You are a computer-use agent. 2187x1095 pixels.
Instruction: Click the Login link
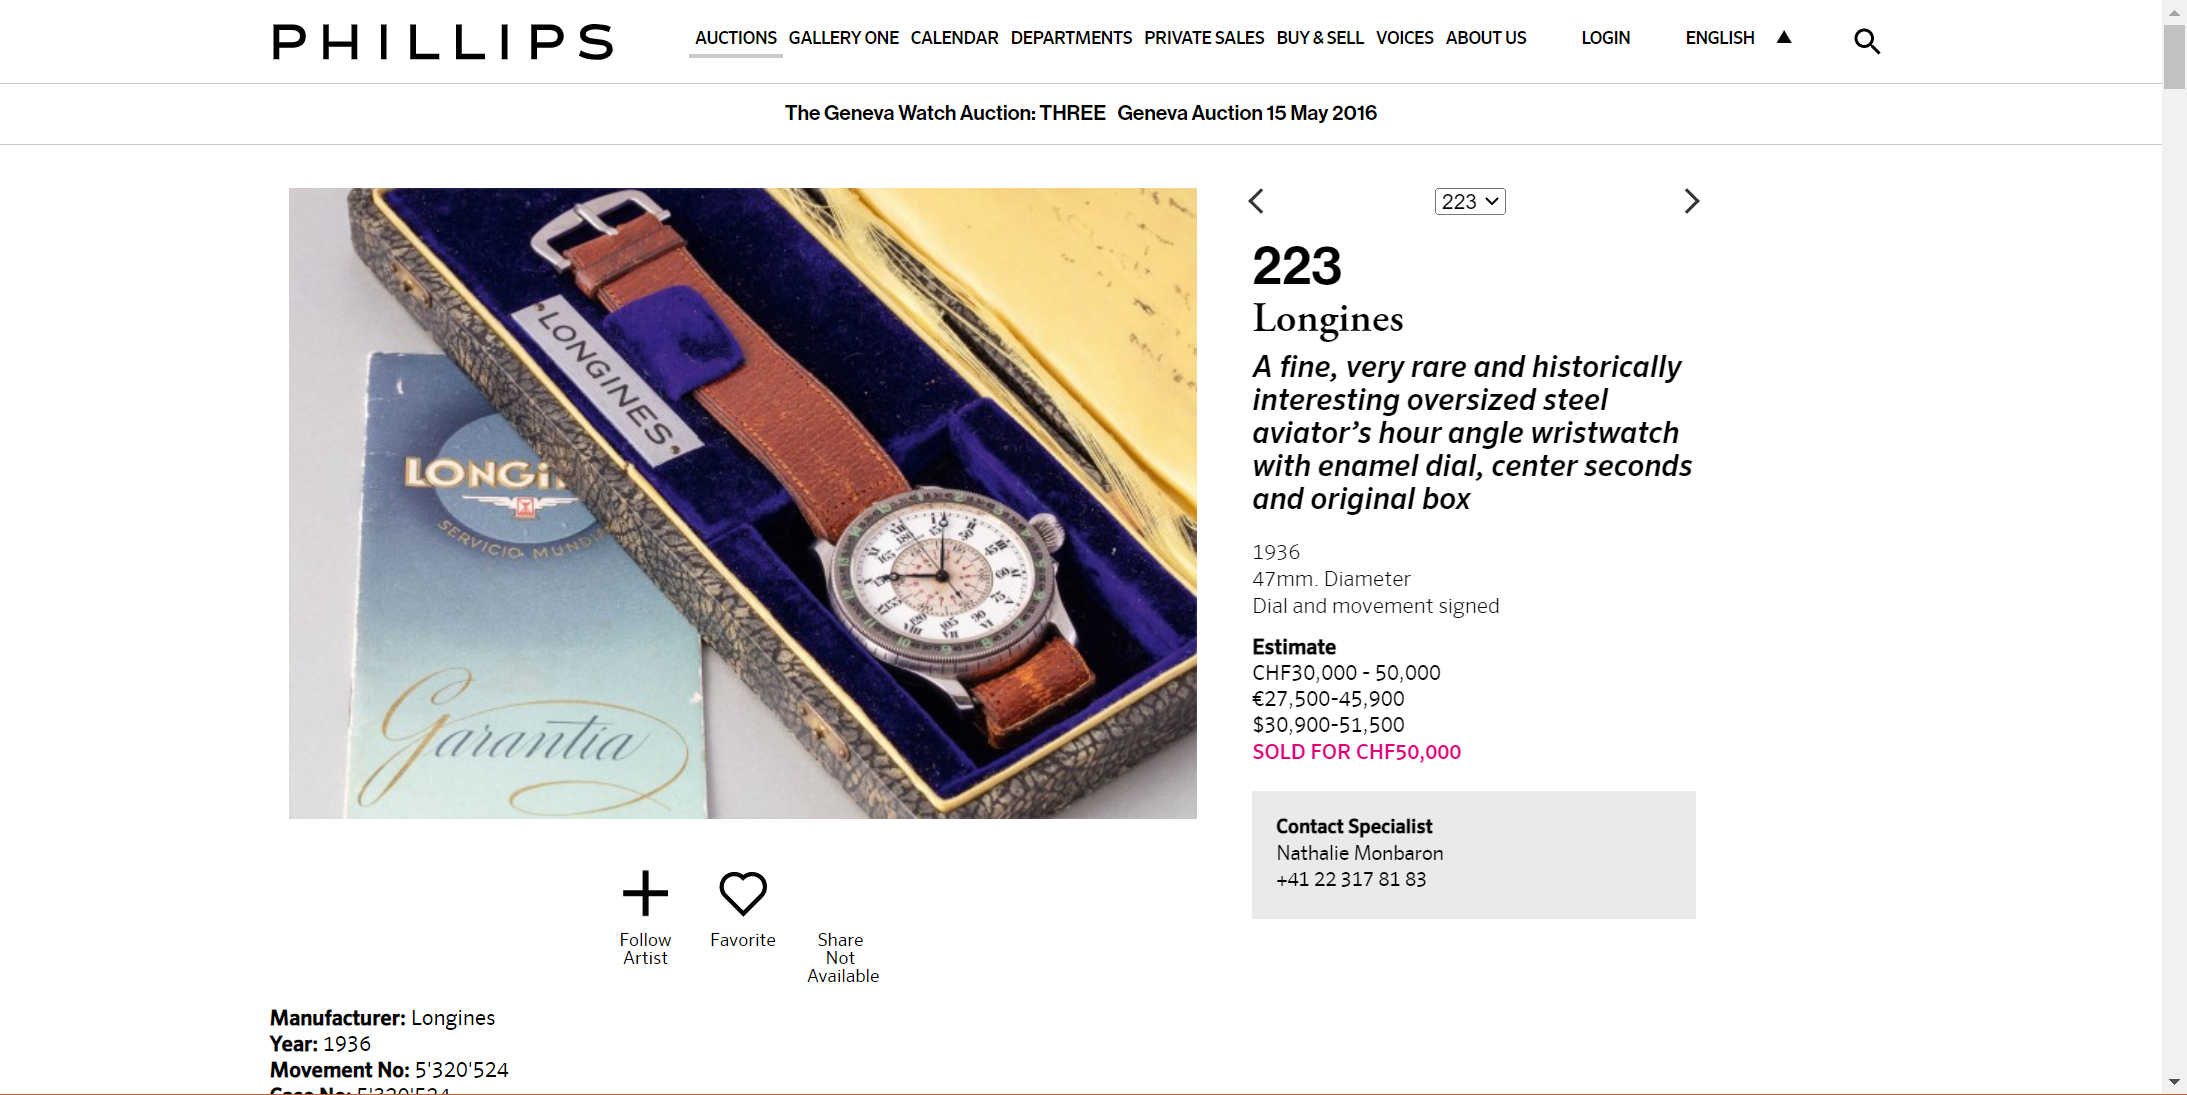click(1605, 38)
